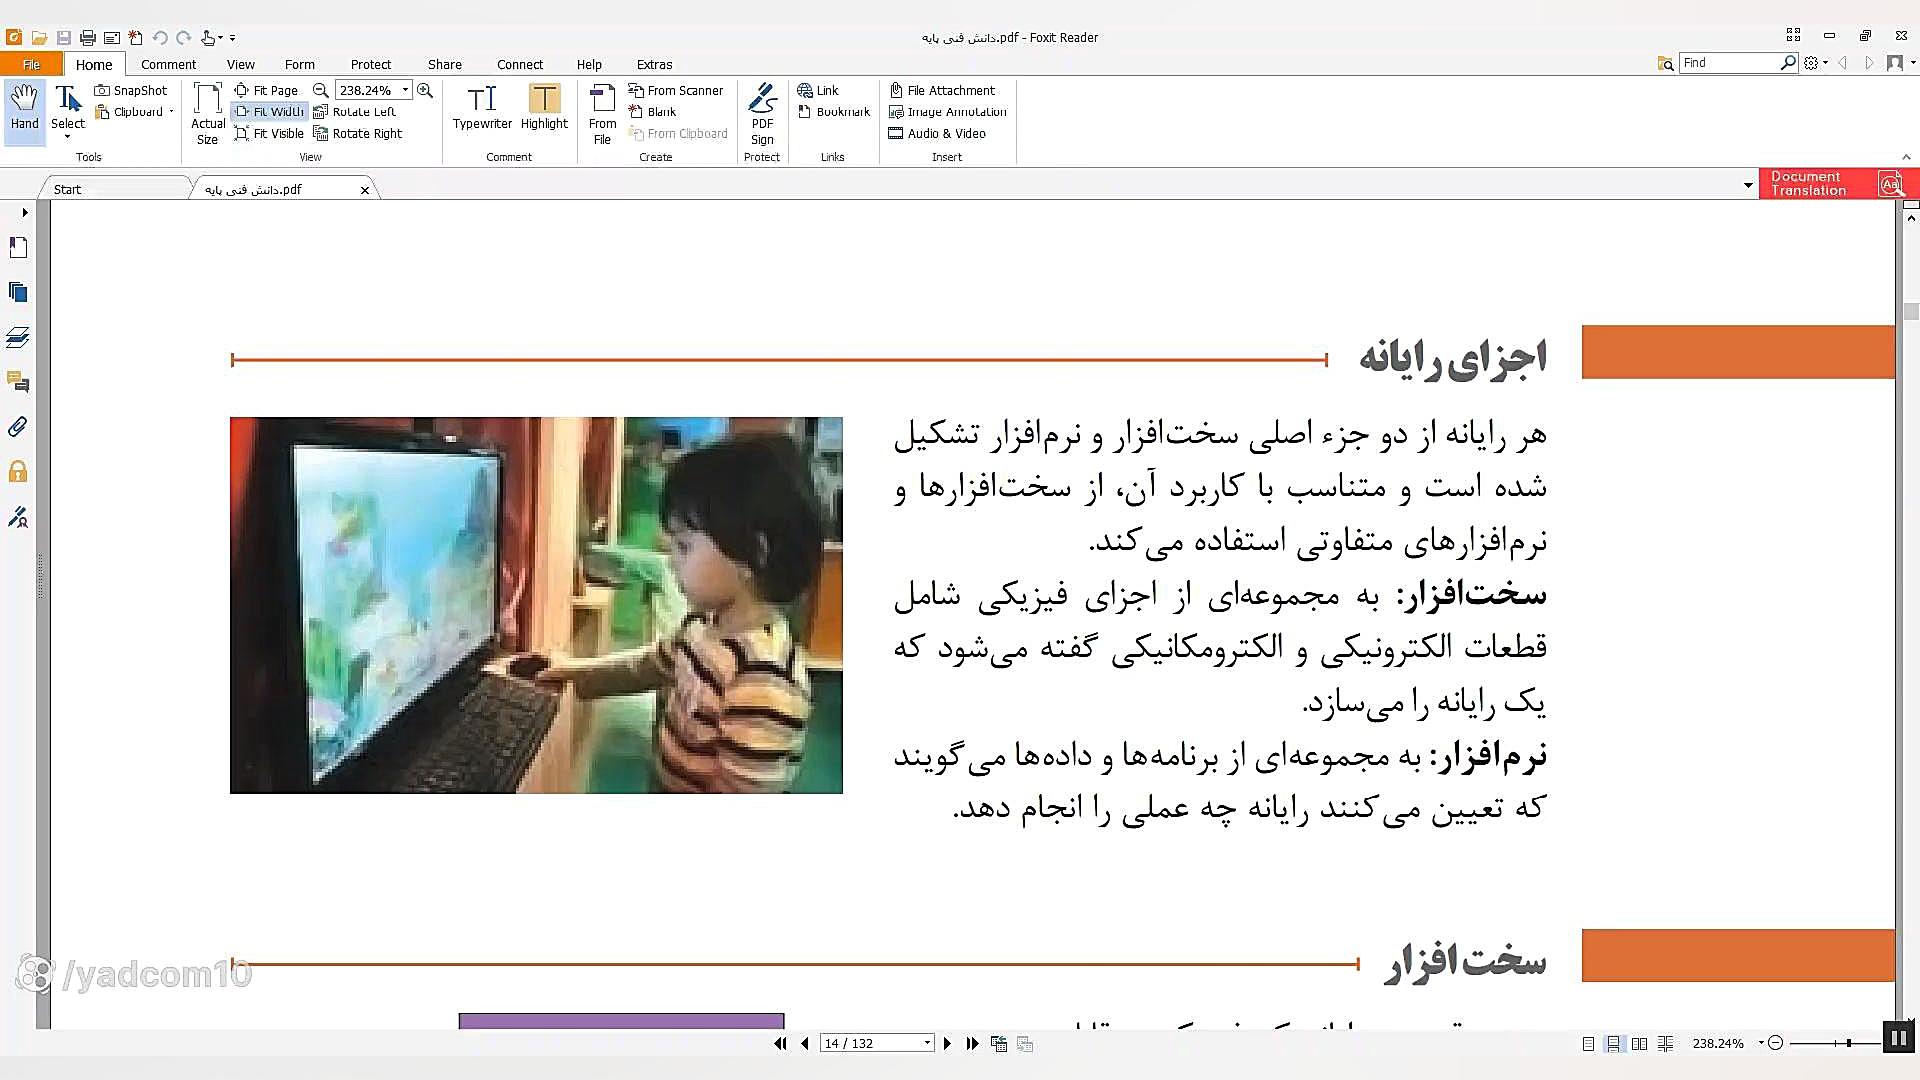Screen dimensions: 1920x1080
Task: Enable facing pages view mode
Action: pos(1640,1043)
